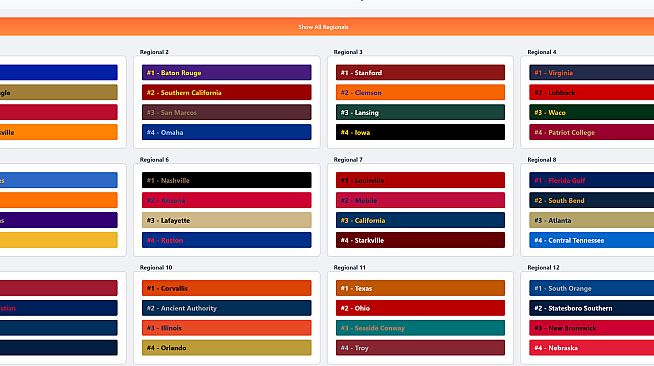Pick #1 - Virginia in Regional 4
654x366 pixels.
(591, 73)
